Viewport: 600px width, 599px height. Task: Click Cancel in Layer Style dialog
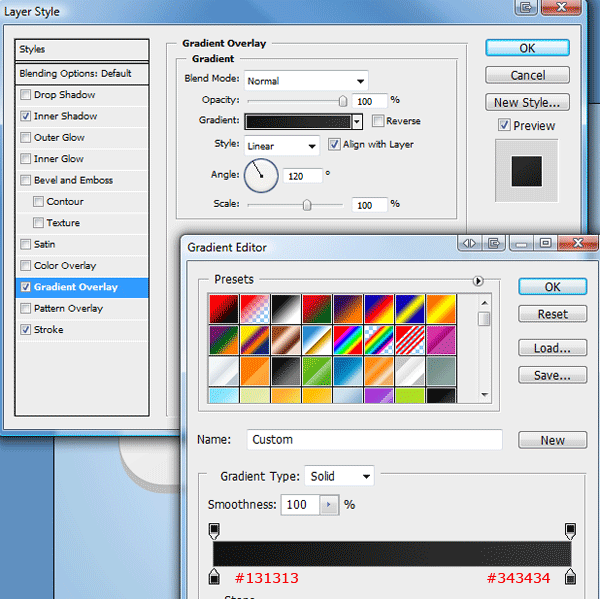click(x=527, y=75)
